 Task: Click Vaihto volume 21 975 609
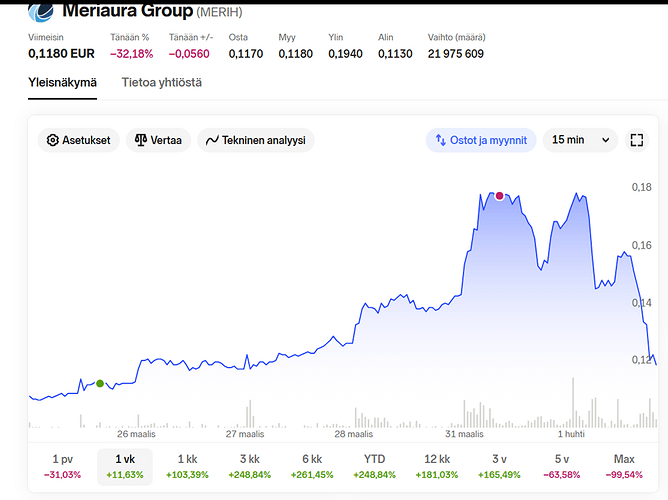point(456,54)
